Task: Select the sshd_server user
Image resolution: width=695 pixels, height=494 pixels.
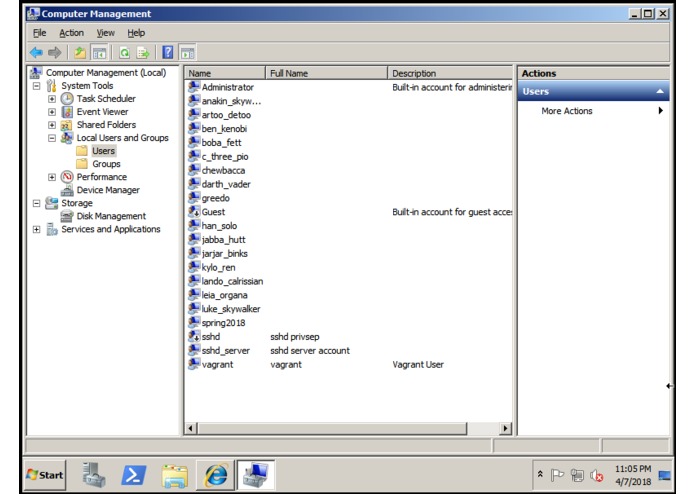Action: click(x=225, y=350)
